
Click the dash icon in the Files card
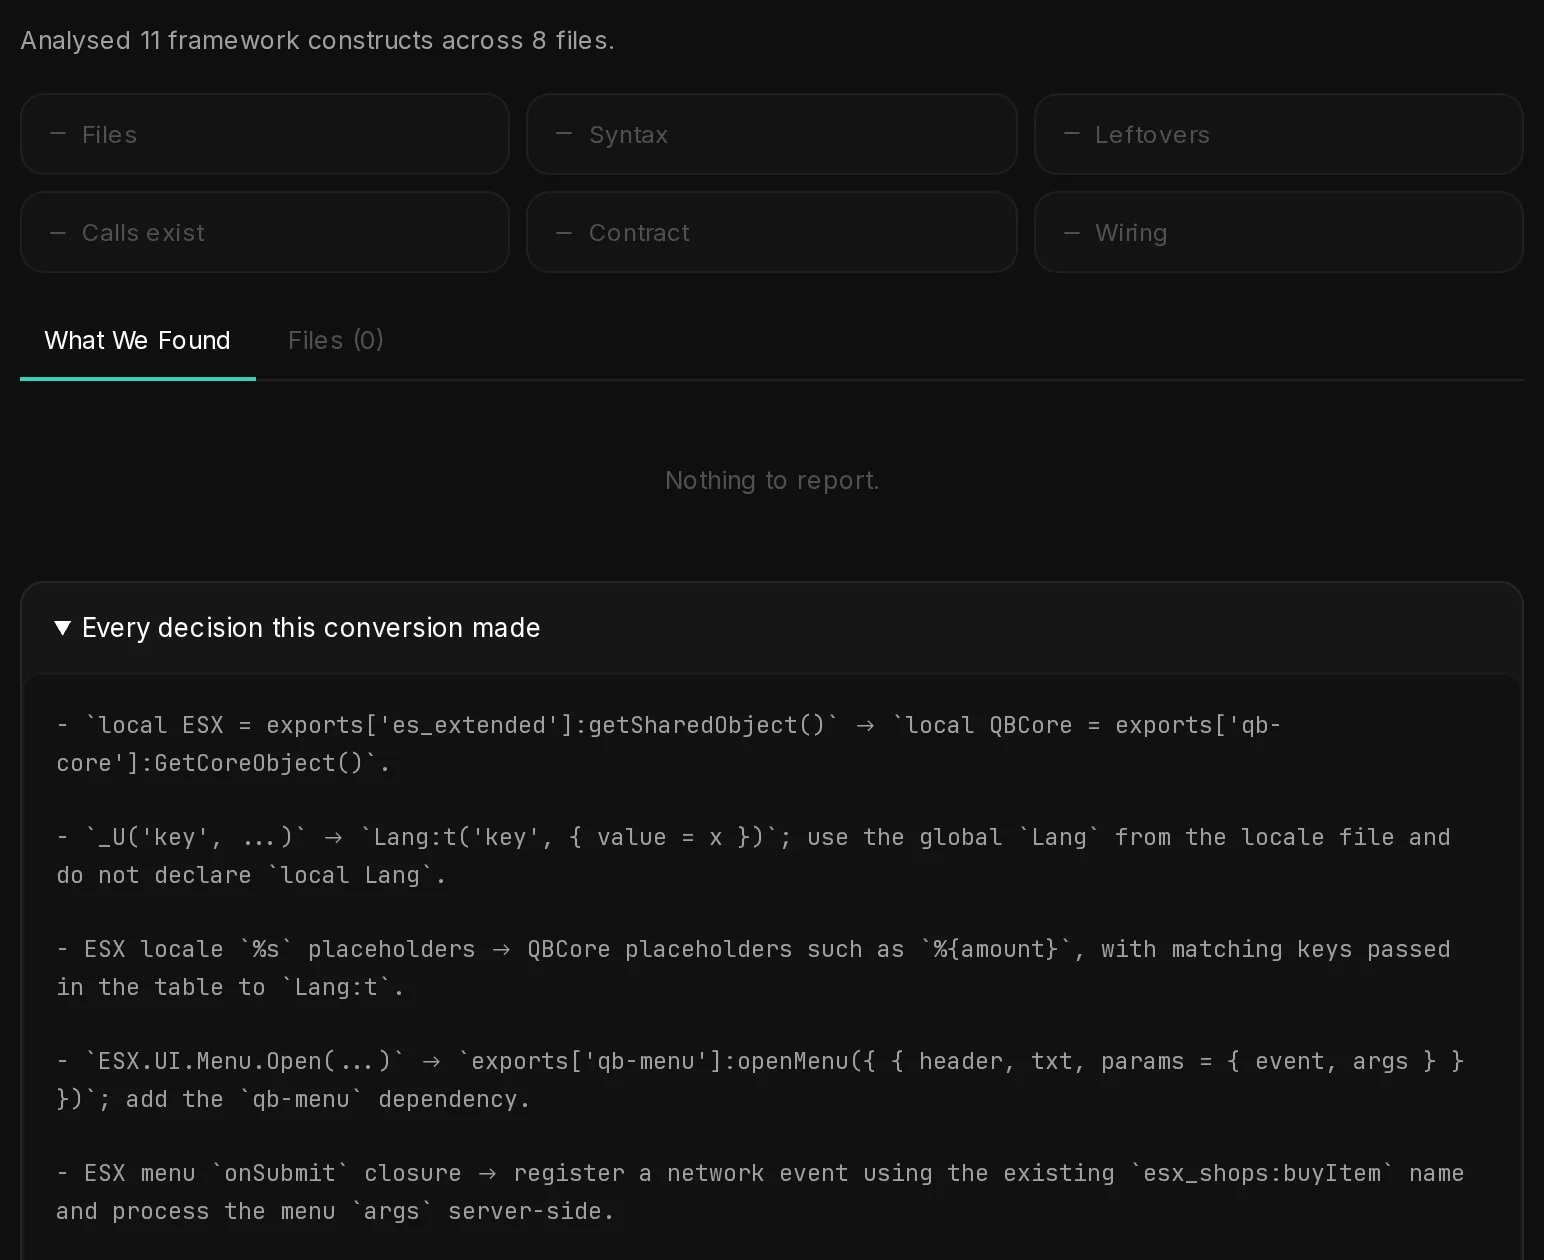[58, 134]
